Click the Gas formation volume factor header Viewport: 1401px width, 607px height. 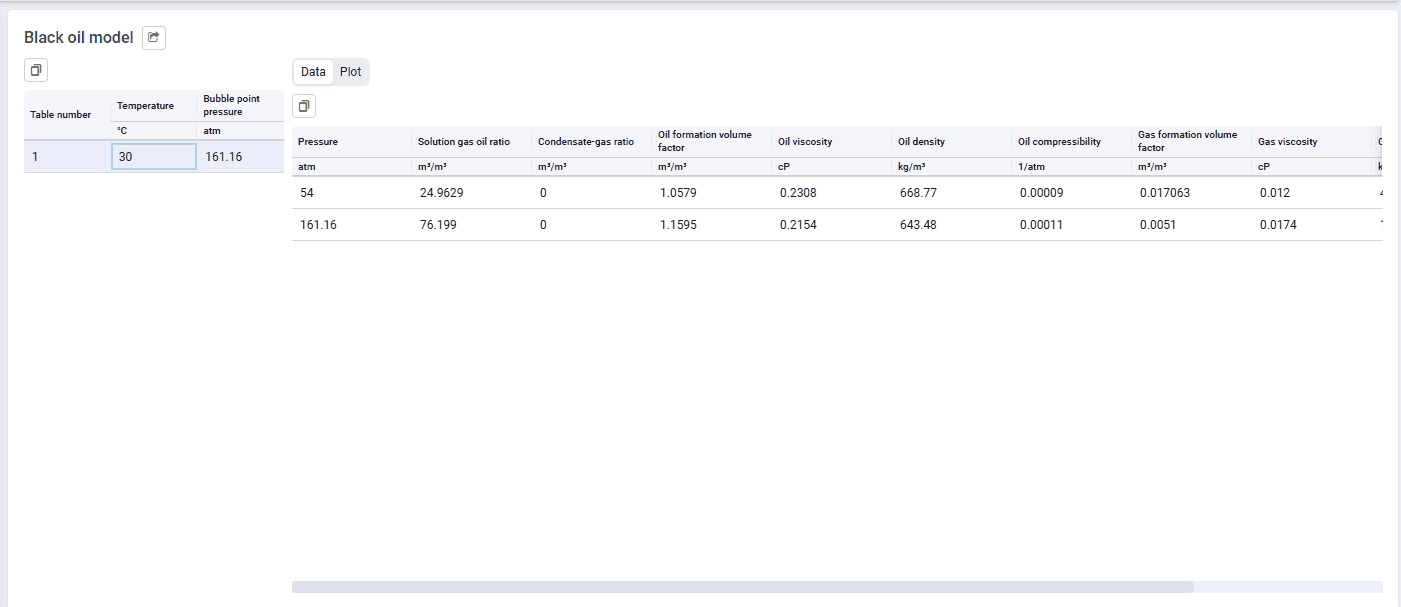pyautogui.click(x=1192, y=142)
